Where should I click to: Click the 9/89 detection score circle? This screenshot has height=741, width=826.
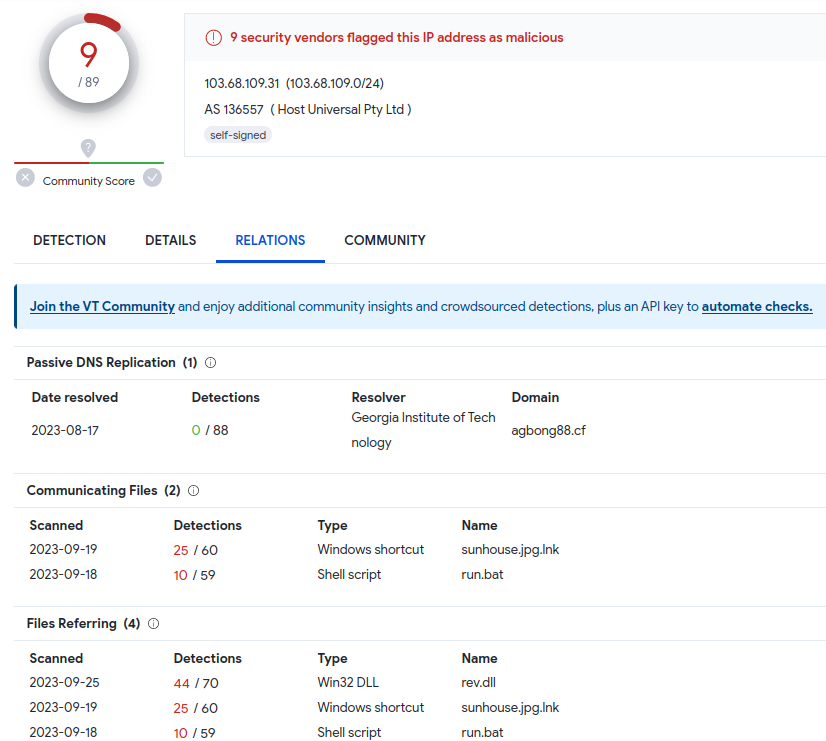(x=89, y=63)
